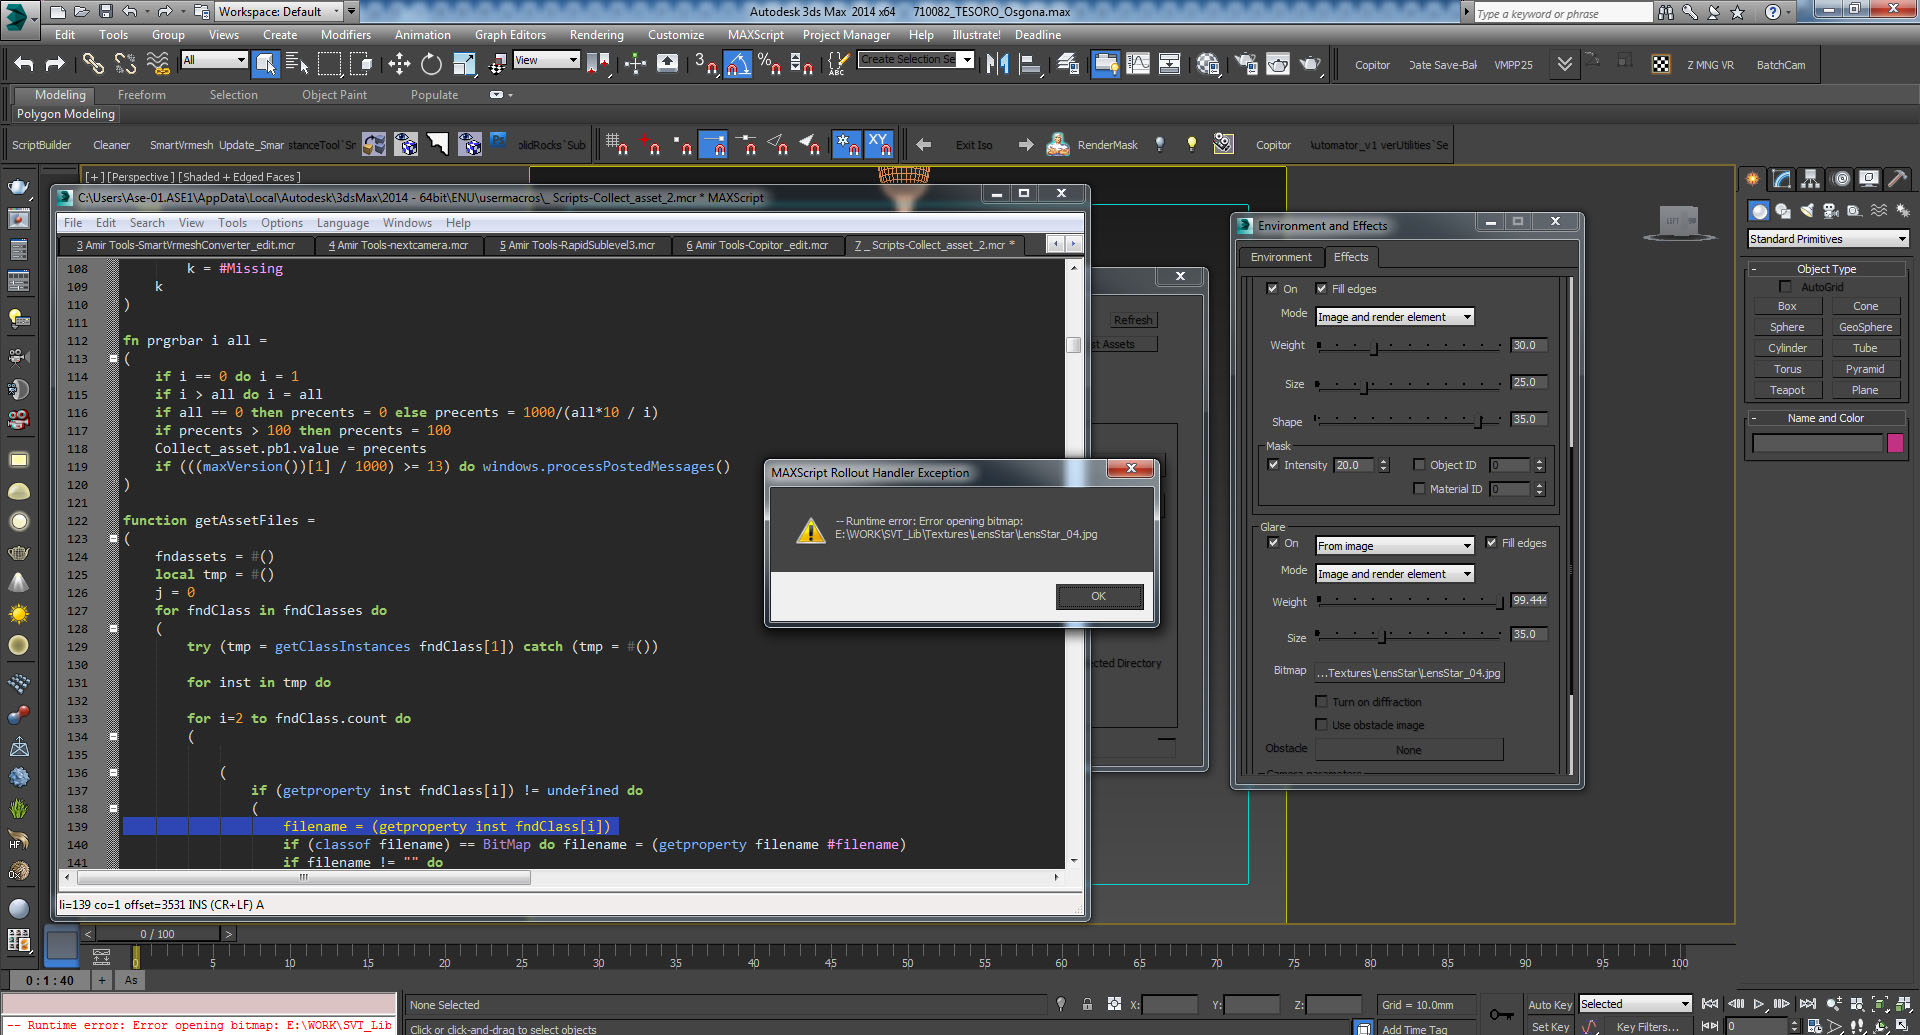This screenshot has height=1035, width=1920.
Task: Enable the Object ID checkbox in Mask section
Action: 1420,464
